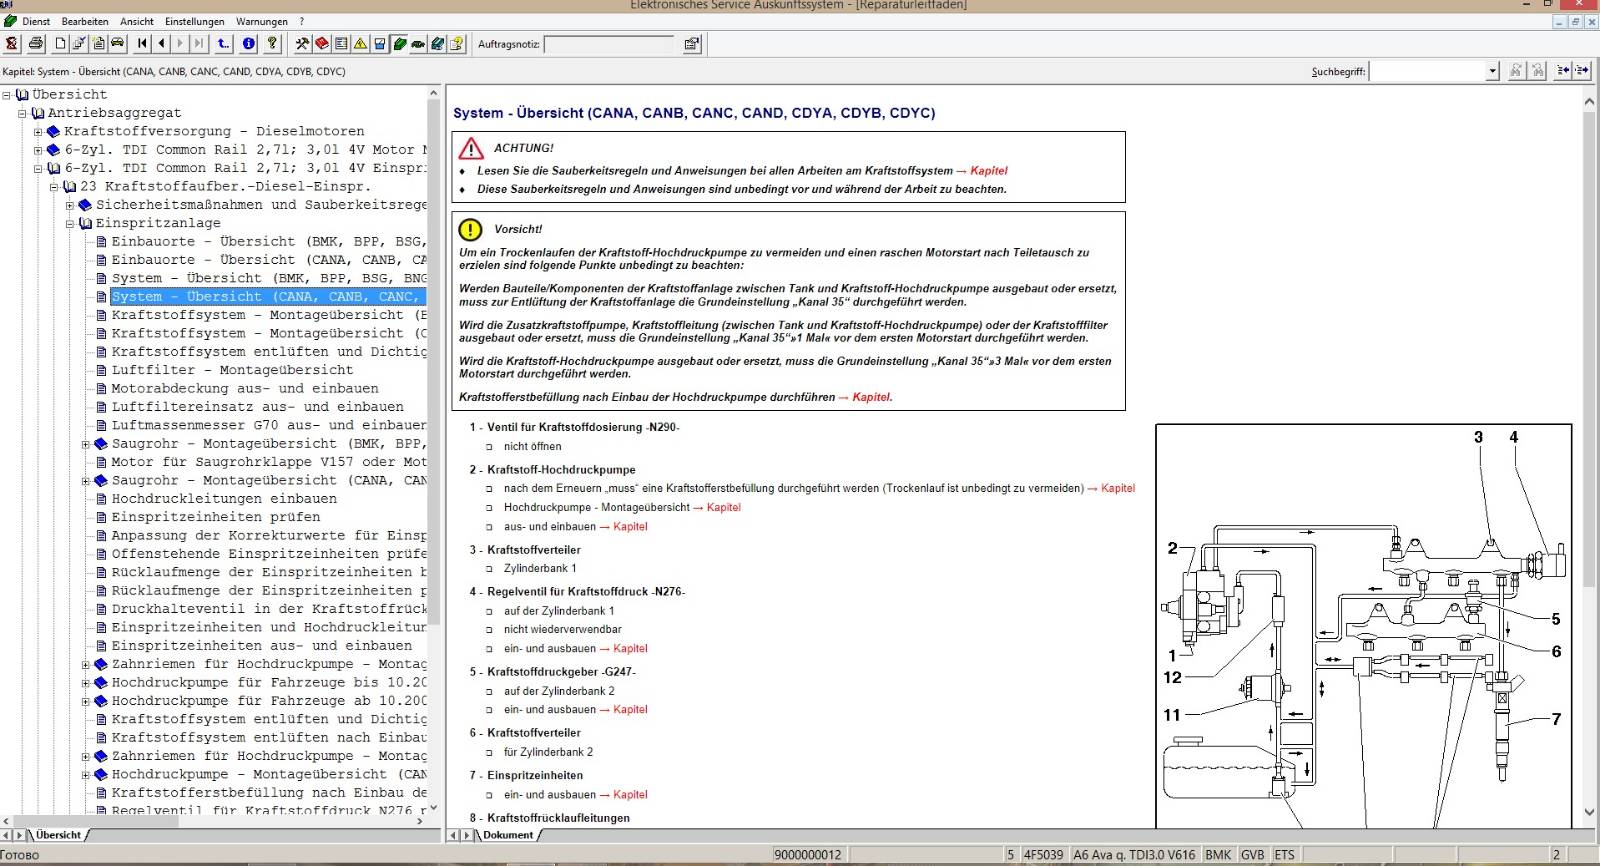Viewport: 1600px width, 866px height.
Task: Click the green book repair manual icon
Action: point(399,44)
